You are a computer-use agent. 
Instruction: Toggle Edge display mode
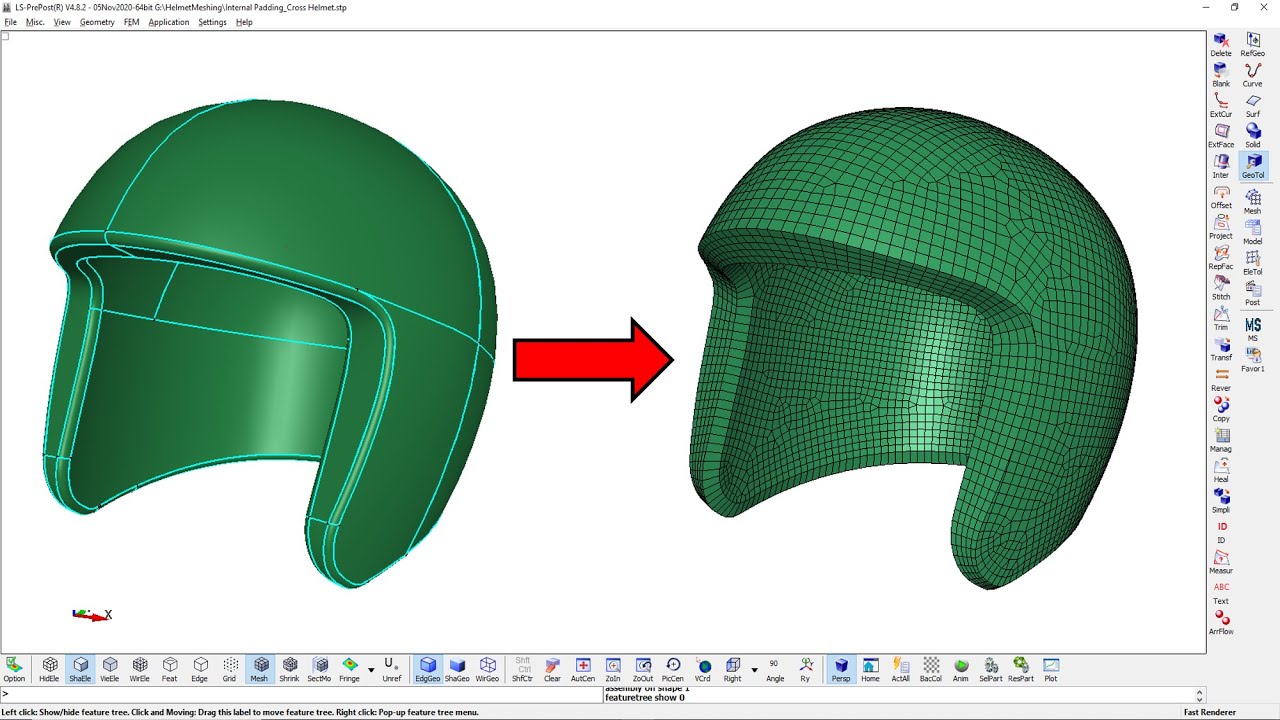pos(200,669)
